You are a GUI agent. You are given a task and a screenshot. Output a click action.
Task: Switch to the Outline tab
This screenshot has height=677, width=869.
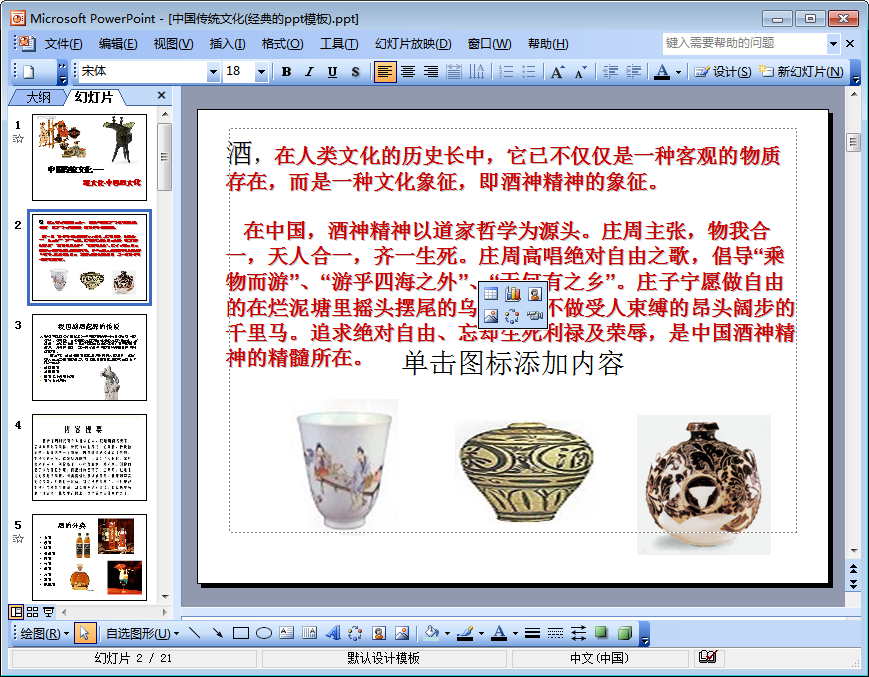(39, 98)
